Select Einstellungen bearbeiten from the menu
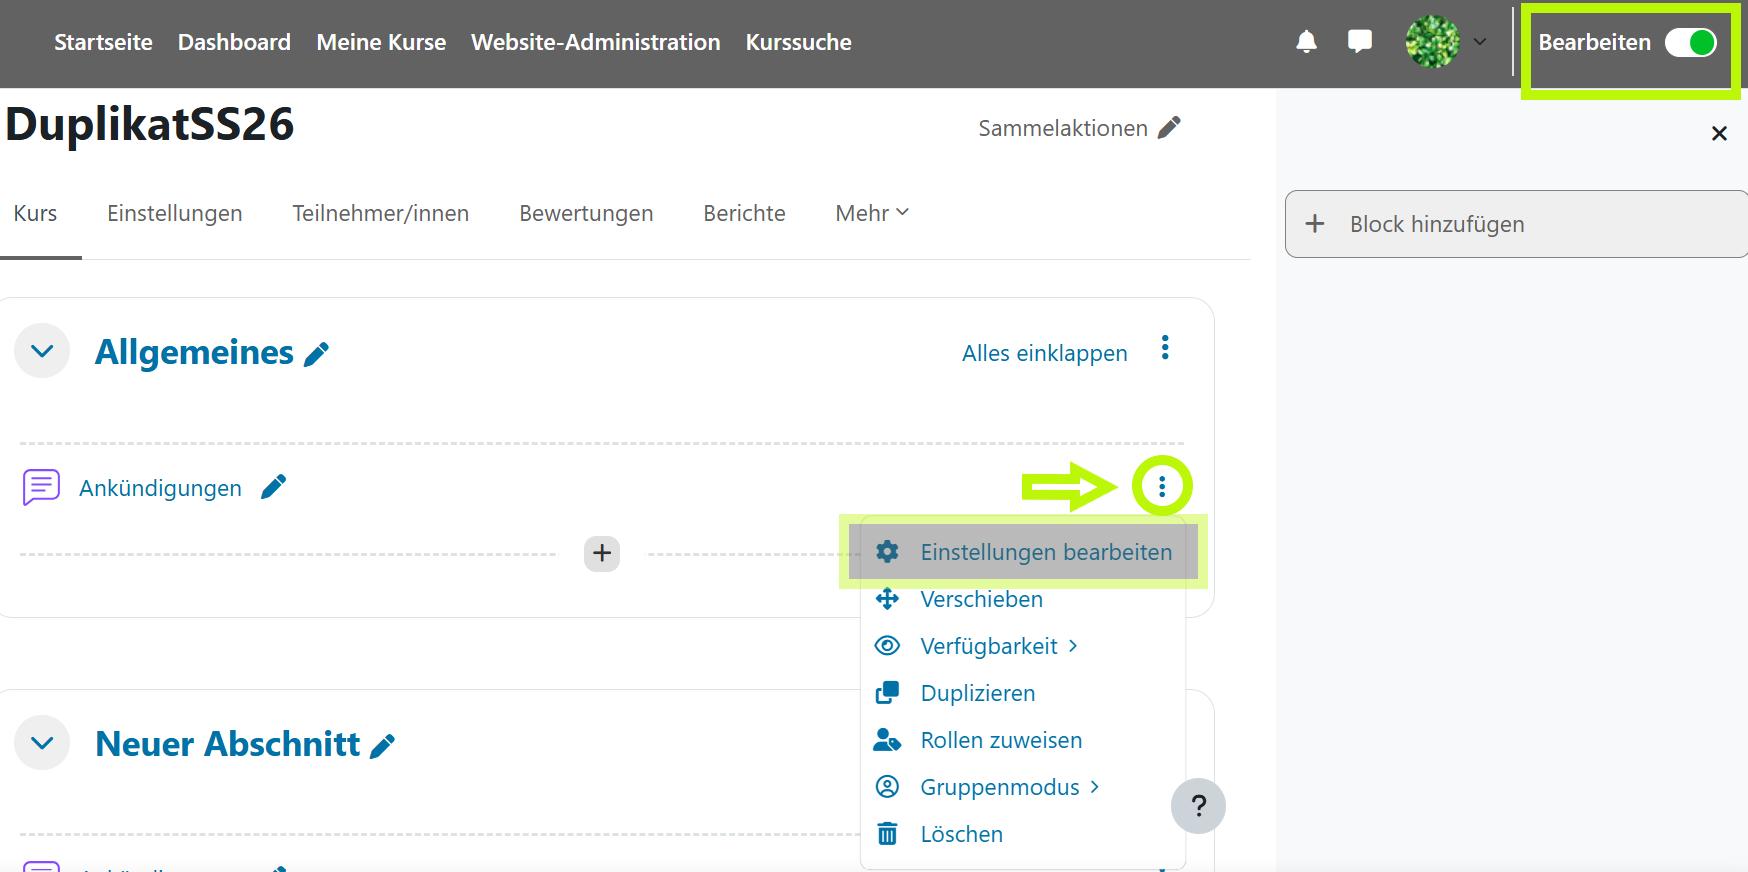 1045,552
